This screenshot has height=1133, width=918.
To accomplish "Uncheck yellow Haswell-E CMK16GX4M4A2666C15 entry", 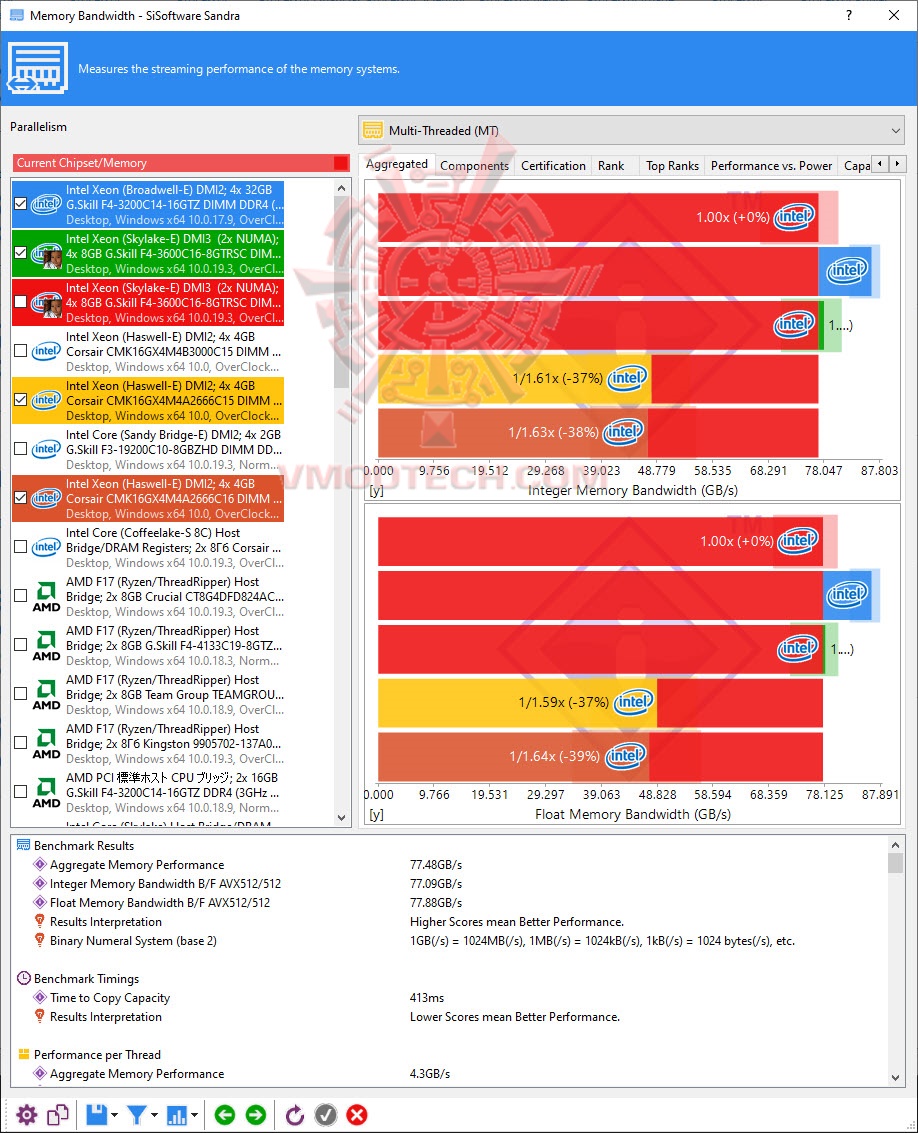I will pyautogui.click(x=20, y=400).
